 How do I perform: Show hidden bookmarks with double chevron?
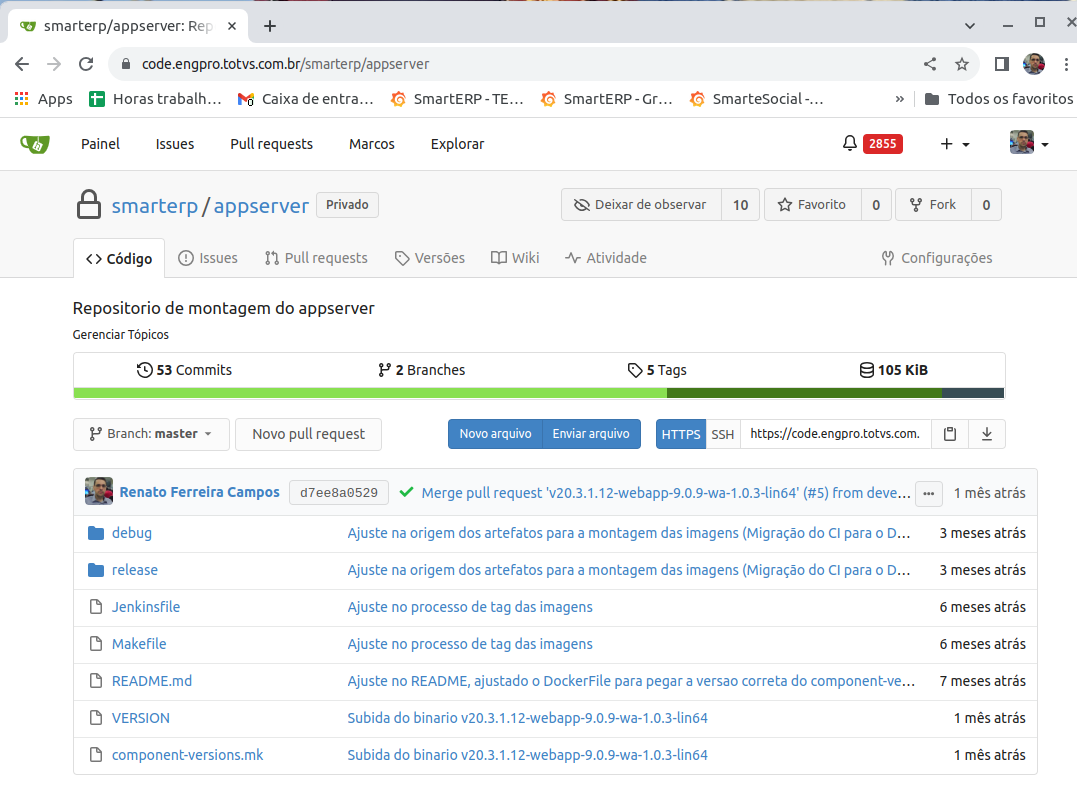point(899,99)
